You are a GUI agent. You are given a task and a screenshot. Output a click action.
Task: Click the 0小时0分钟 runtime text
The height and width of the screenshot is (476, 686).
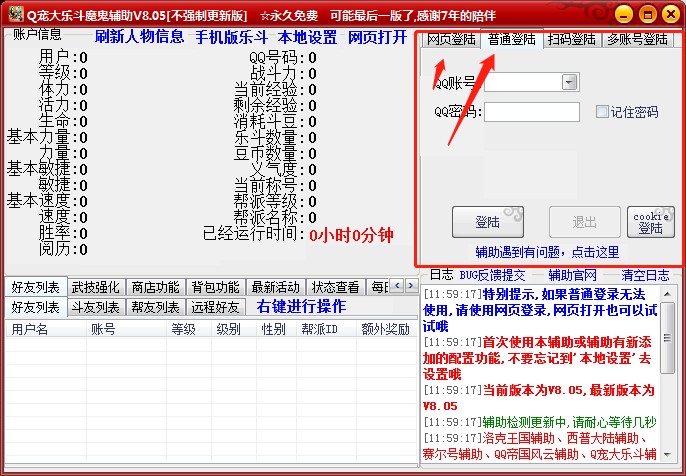pyautogui.click(x=351, y=235)
